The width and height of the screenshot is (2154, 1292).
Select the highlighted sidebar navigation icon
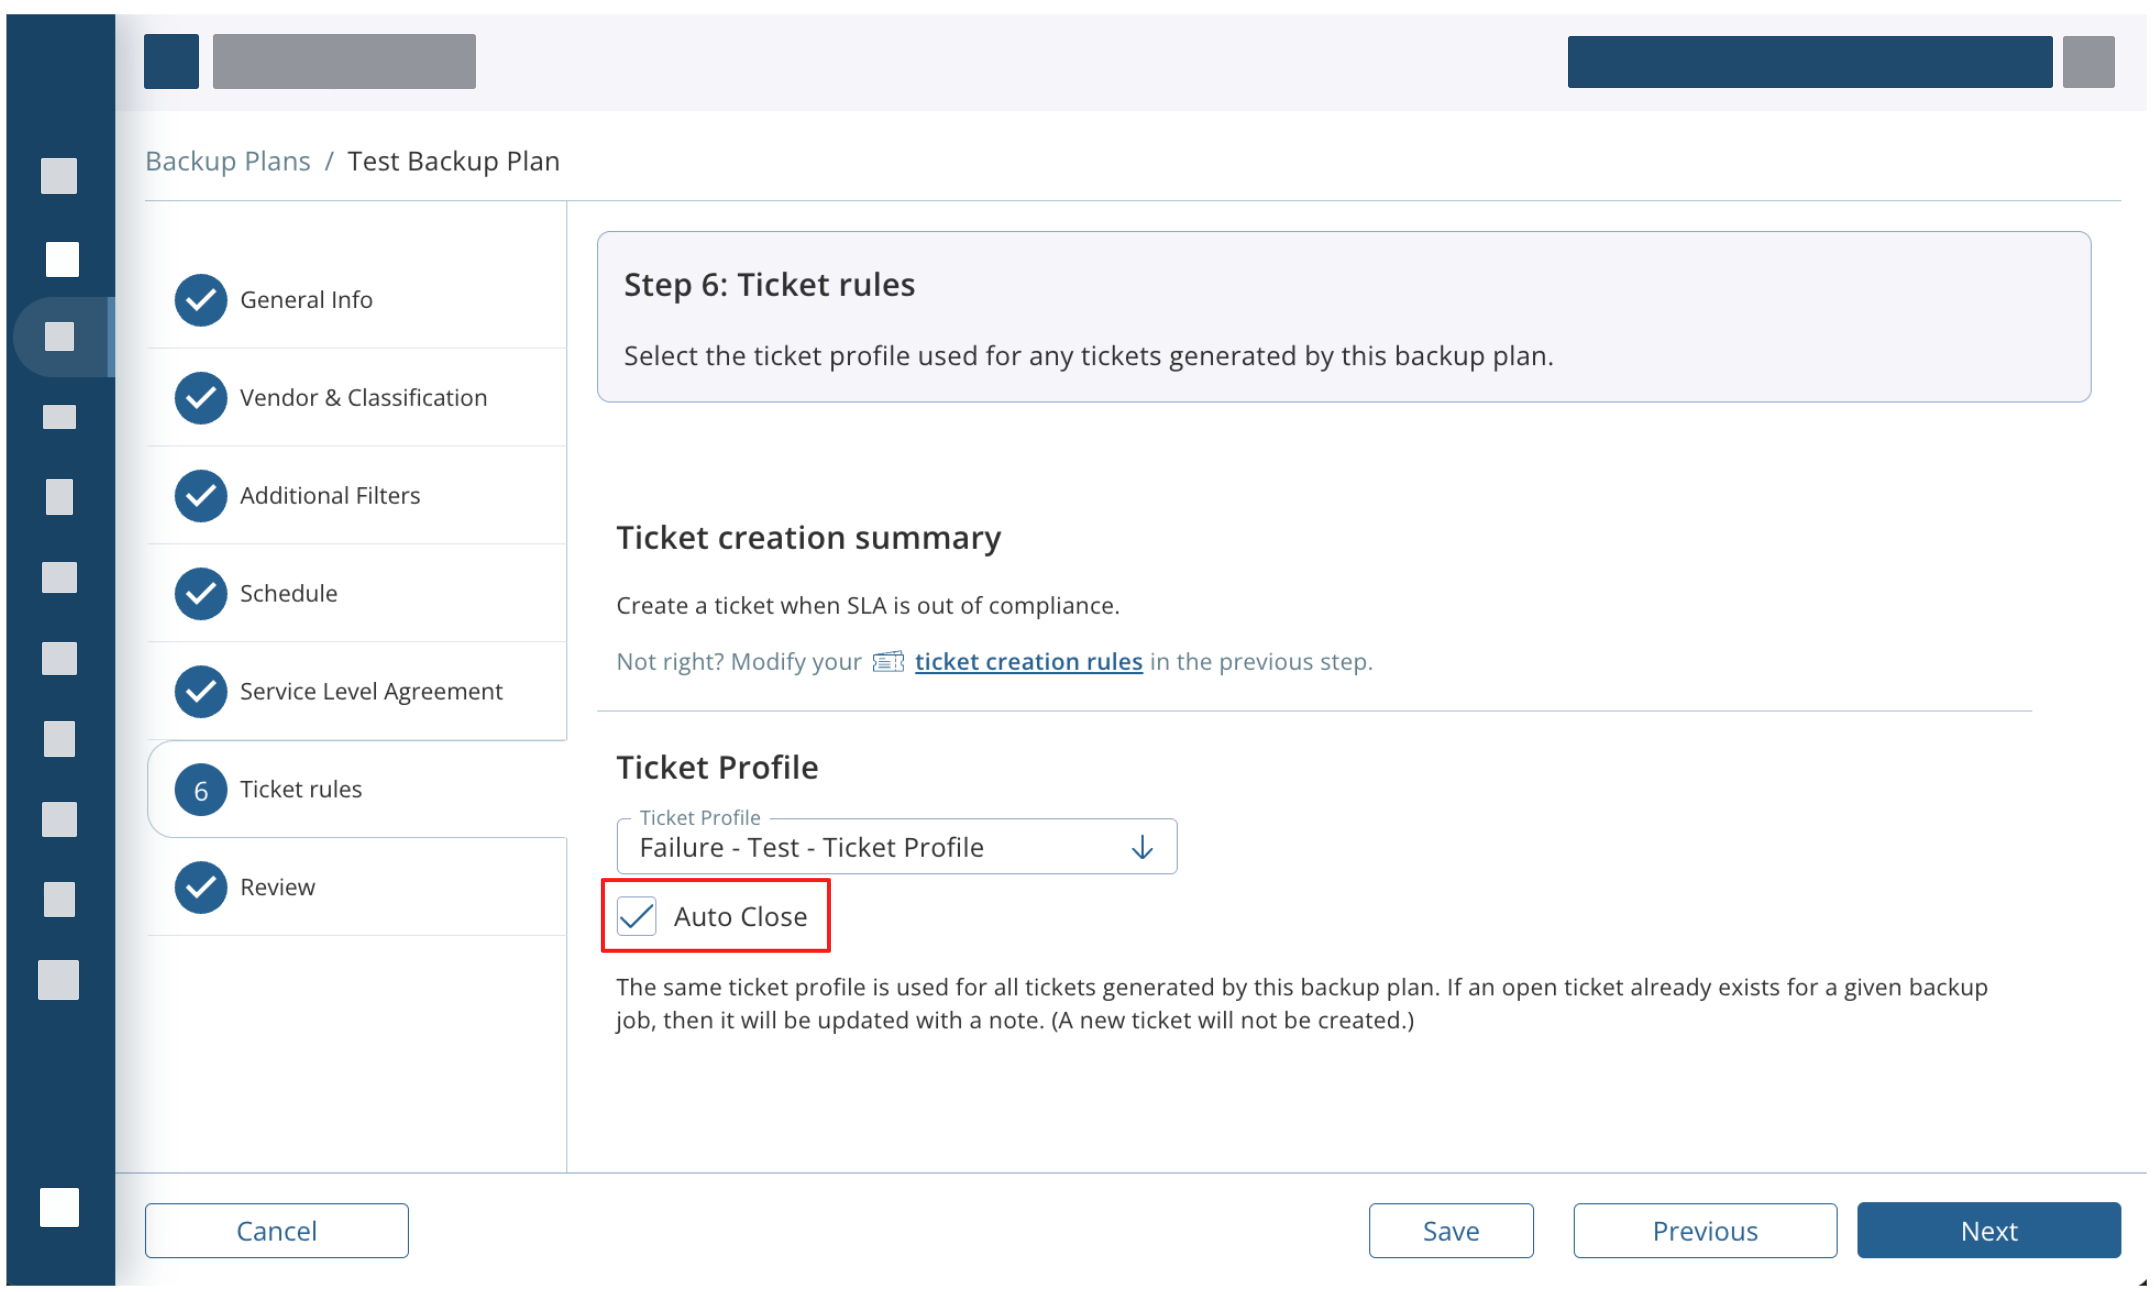point(59,337)
